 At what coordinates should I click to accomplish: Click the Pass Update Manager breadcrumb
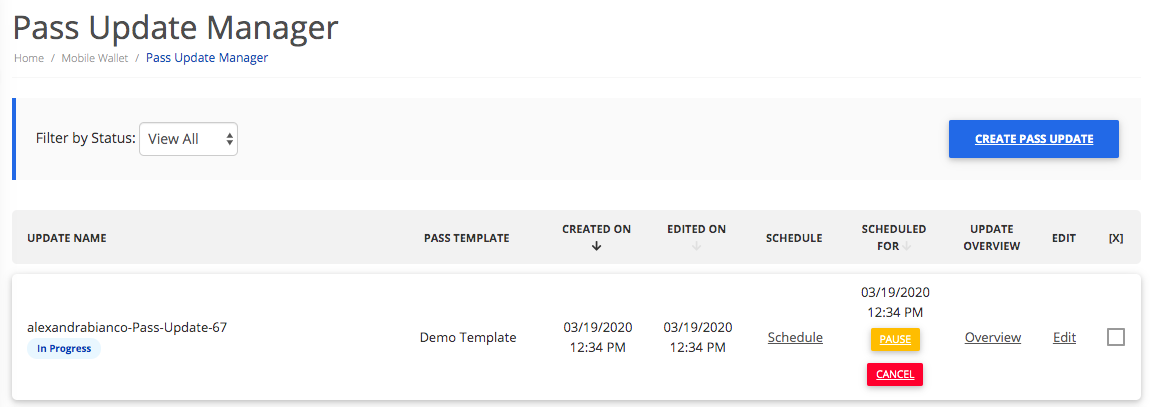207,57
